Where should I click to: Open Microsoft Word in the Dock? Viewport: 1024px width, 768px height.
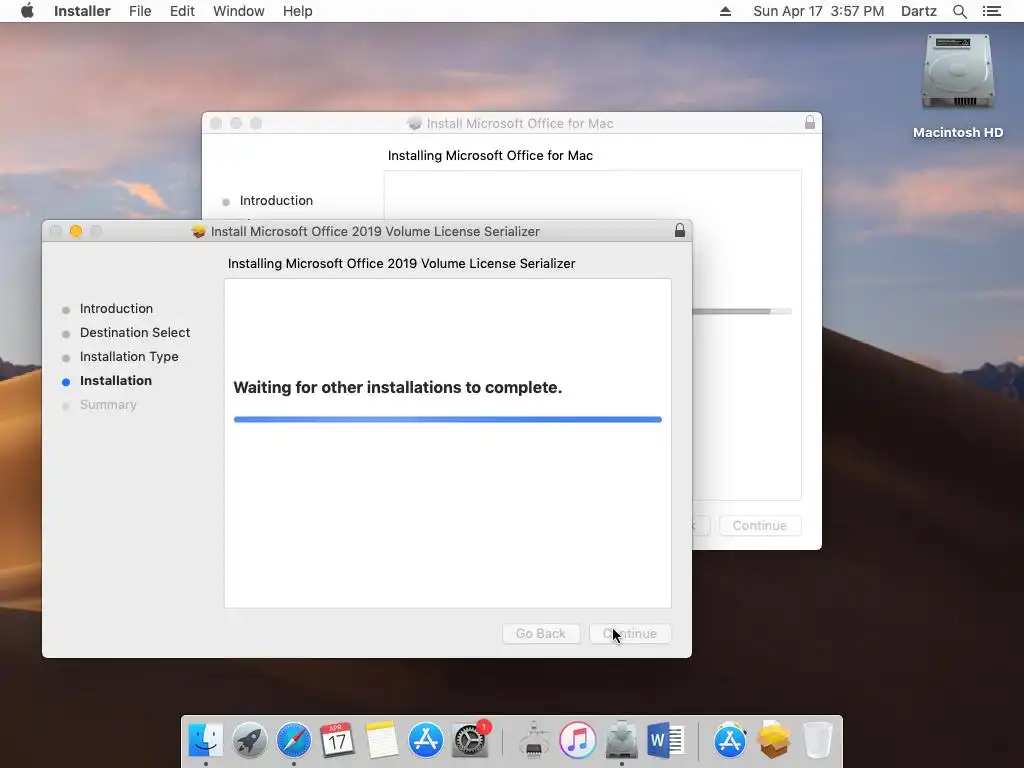[665, 740]
